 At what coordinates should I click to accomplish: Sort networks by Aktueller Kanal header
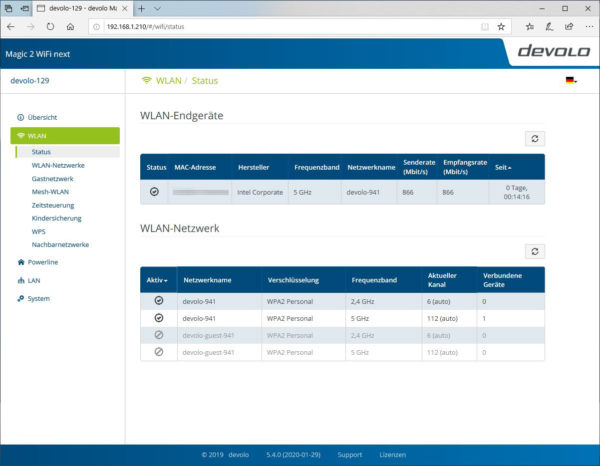click(x=442, y=280)
